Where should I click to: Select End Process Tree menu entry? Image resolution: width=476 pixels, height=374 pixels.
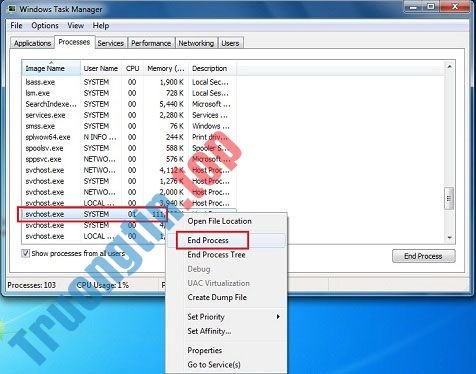(217, 255)
